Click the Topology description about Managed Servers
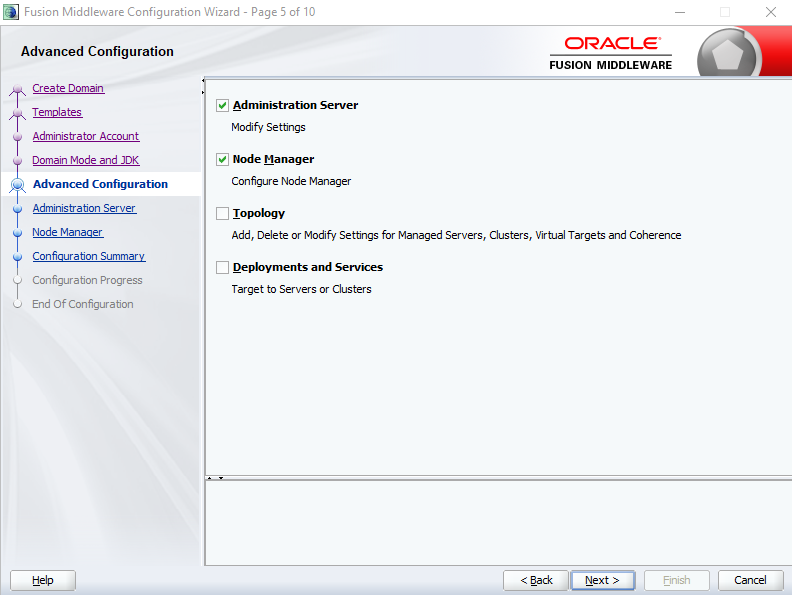The width and height of the screenshot is (792, 595). (456, 235)
